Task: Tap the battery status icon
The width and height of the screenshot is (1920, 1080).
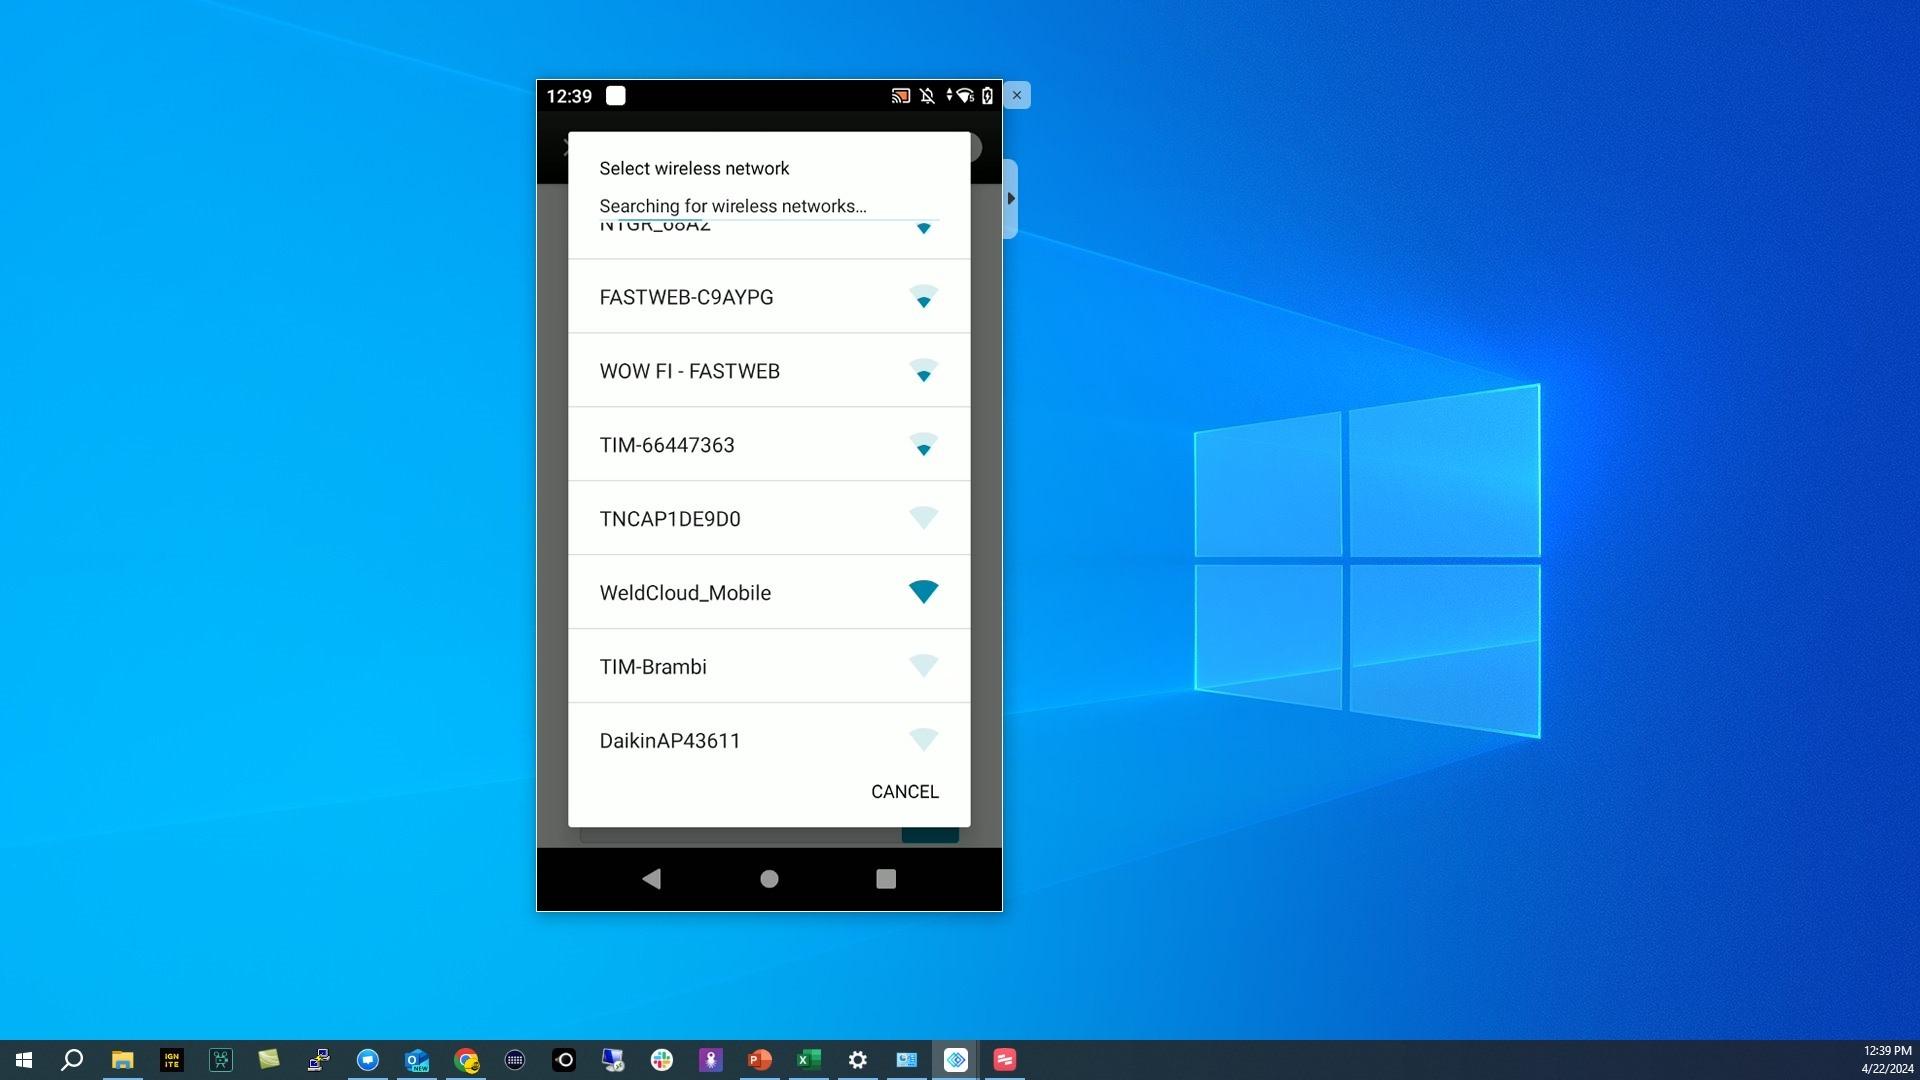Action: pos(987,96)
